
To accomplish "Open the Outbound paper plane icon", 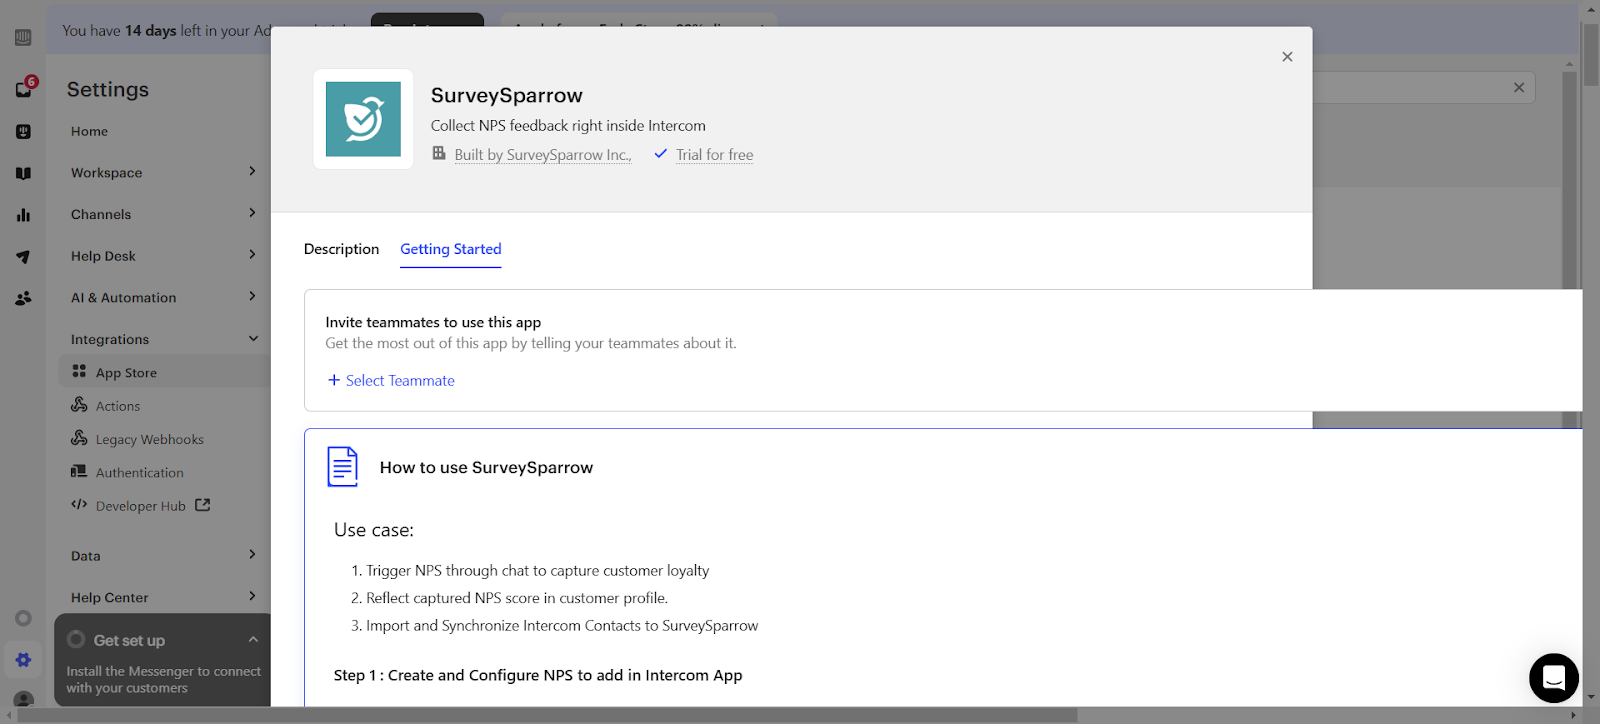I will point(24,257).
